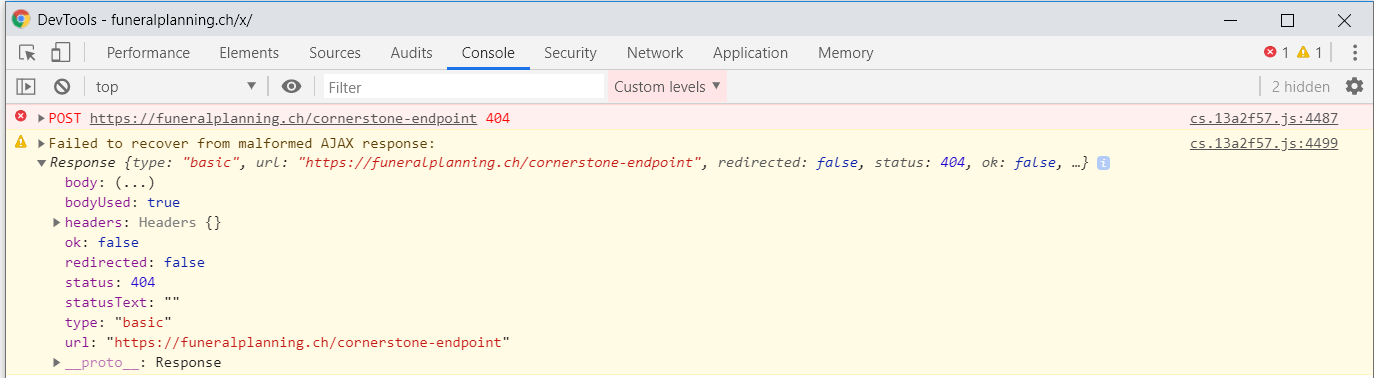Click the warning triangle icon on message row
Viewport: 1374px width, 378px height.
[20, 143]
